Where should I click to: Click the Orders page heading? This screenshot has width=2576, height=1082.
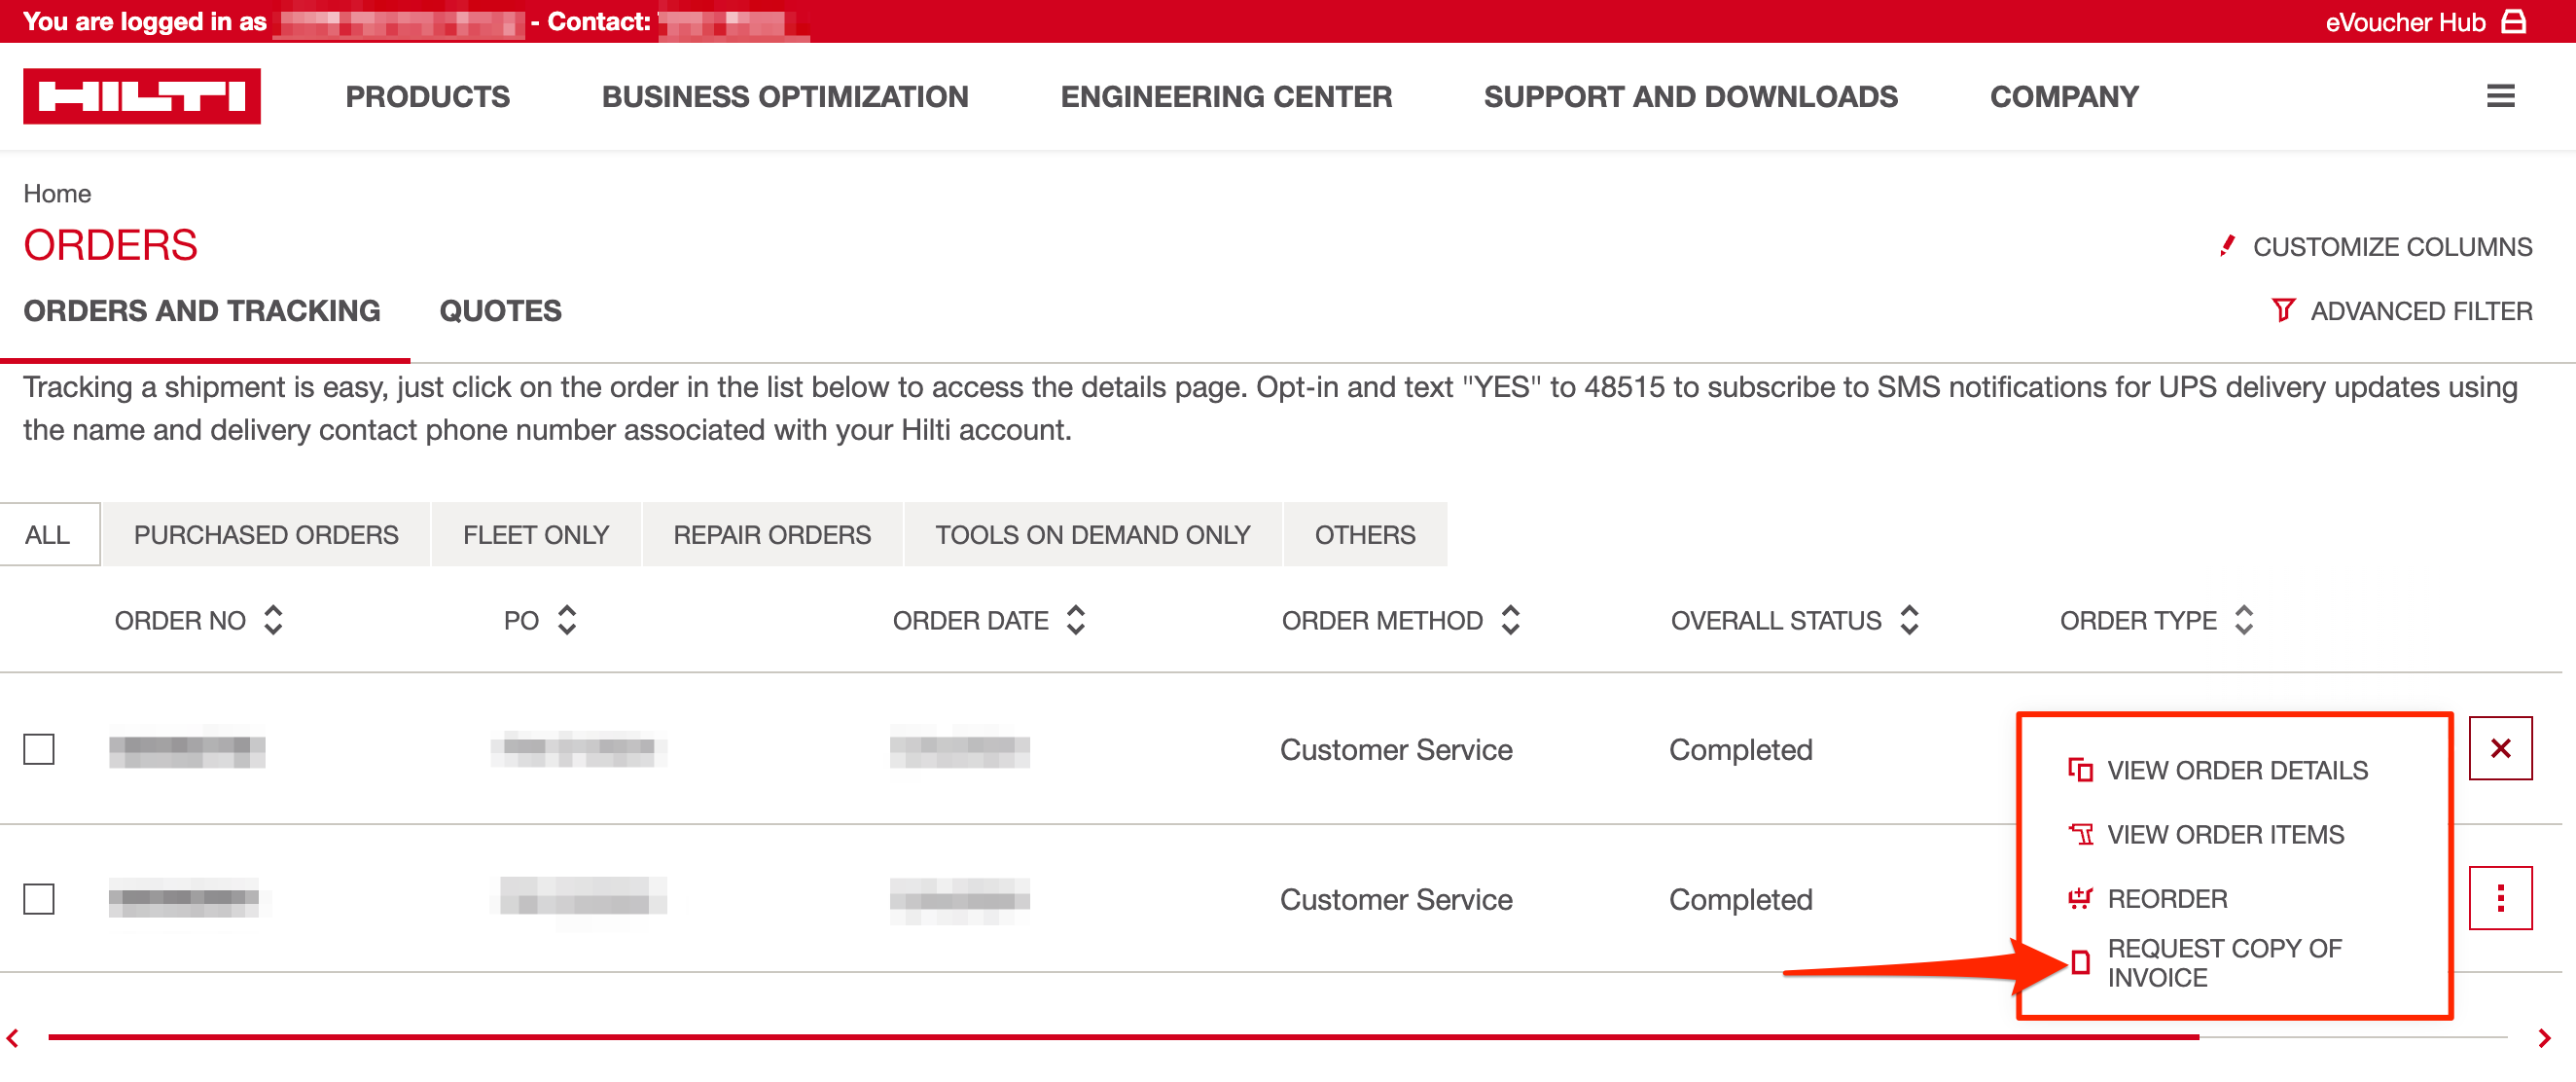(111, 245)
